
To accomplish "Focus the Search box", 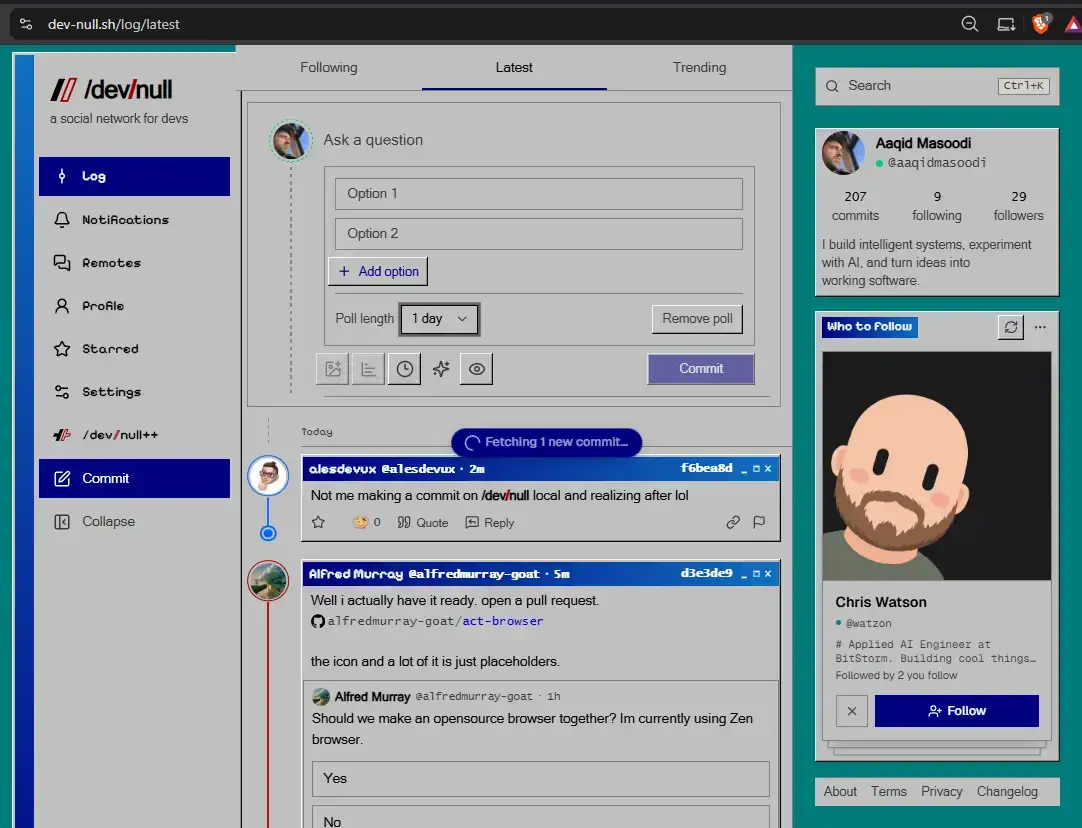I will (x=936, y=86).
